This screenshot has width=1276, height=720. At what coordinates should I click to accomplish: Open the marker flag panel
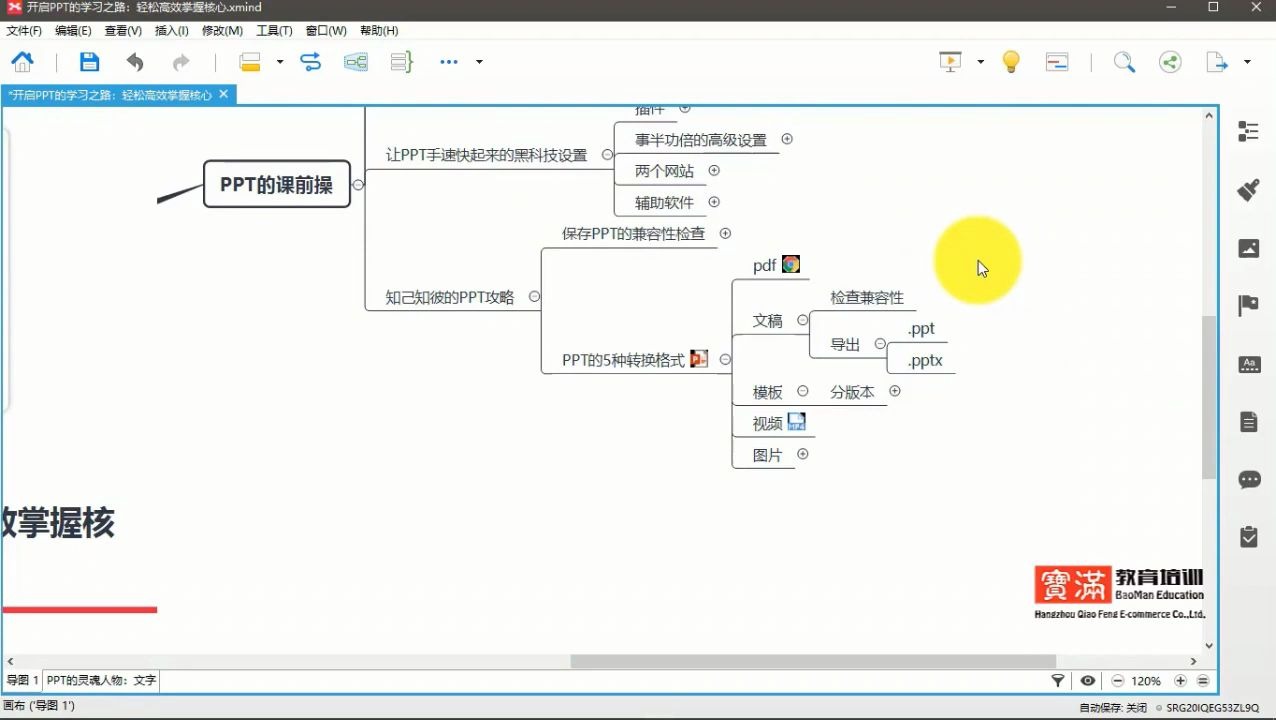pyautogui.click(x=1249, y=304)
